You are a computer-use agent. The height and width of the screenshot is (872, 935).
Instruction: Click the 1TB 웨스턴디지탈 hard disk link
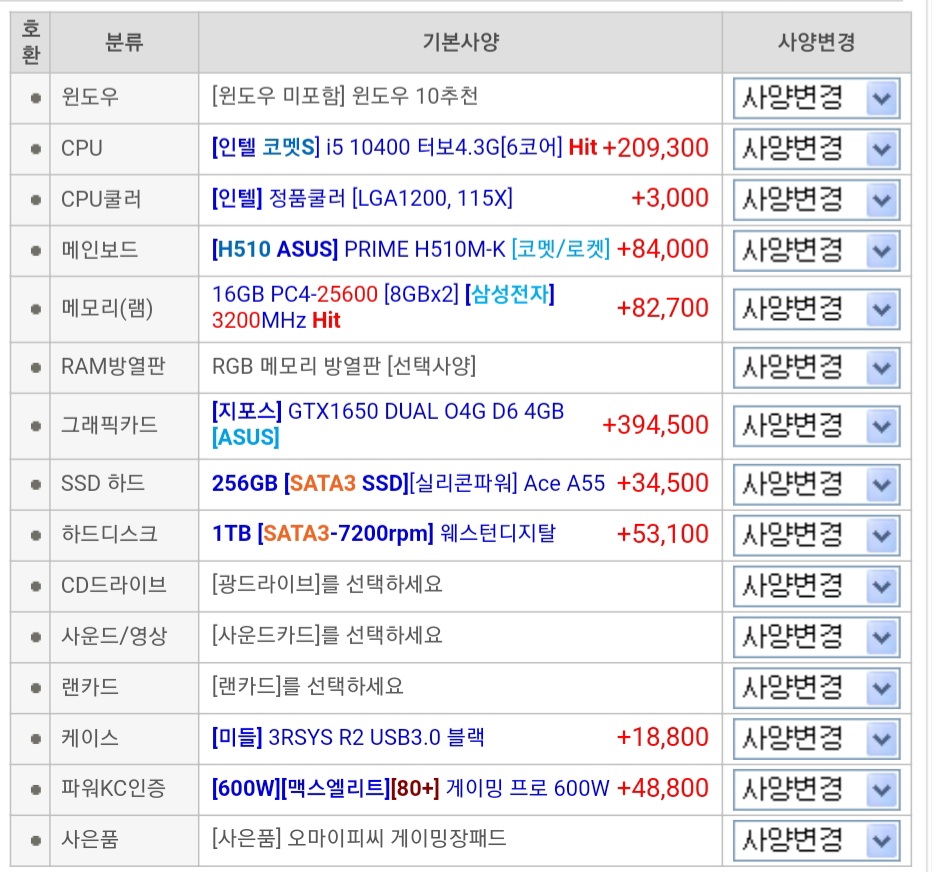tap(383, 533)
